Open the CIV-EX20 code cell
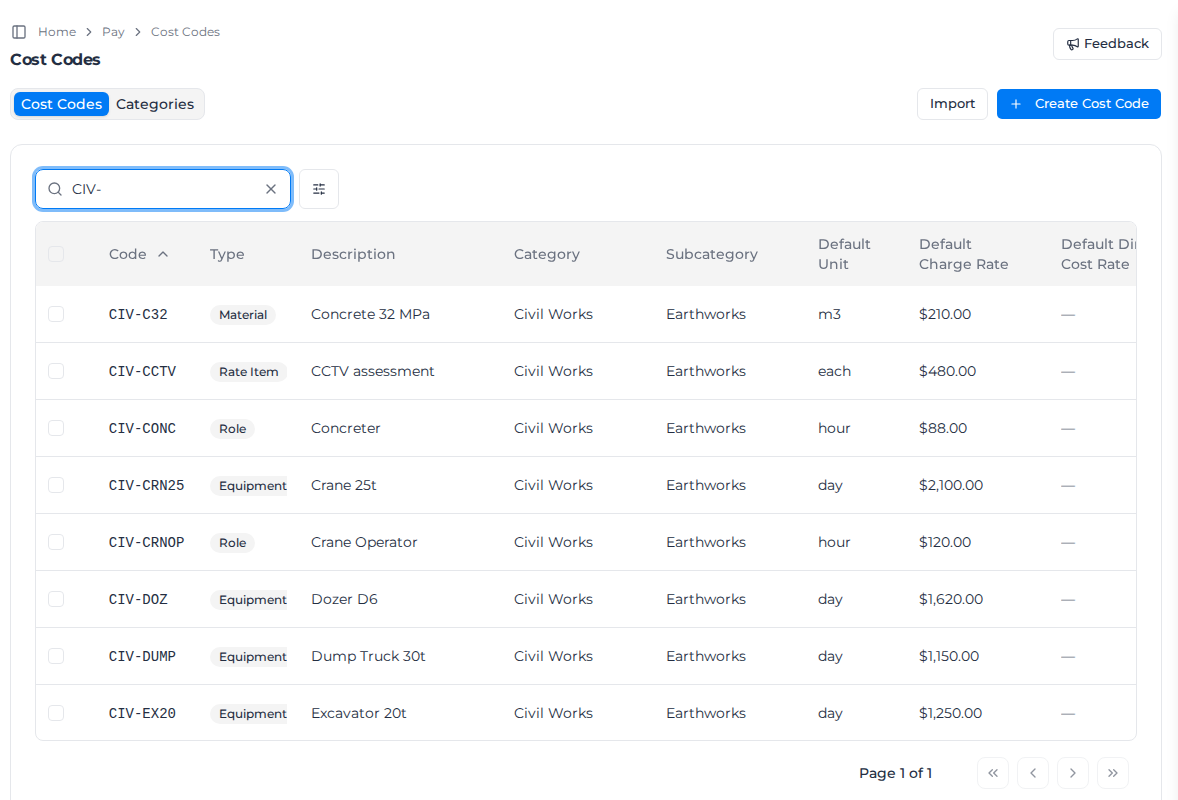1178x800 pixels. [x=143, y=713]
